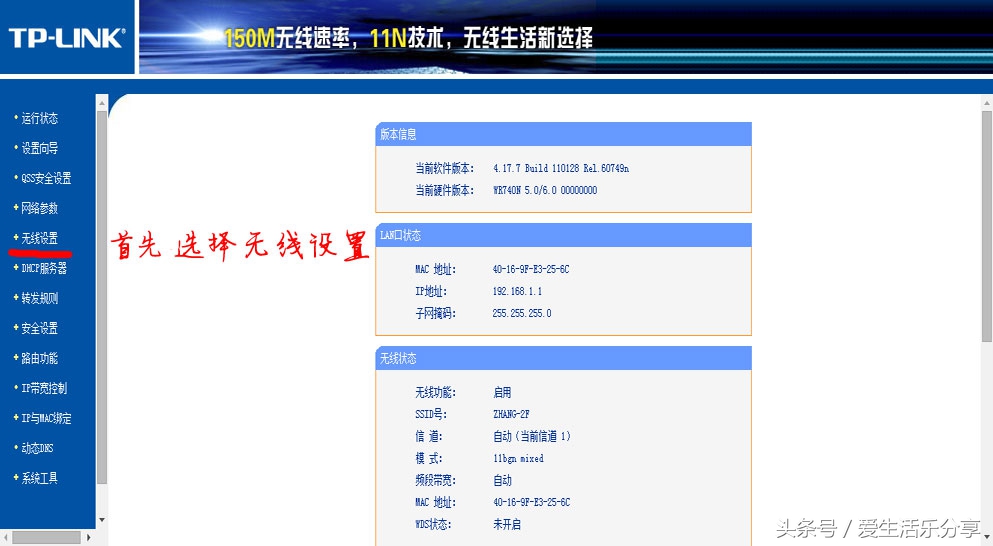This screenshot has height=546, width=993.
Task: Click the 当前硬件版本 label
Action: pyautogui.click(x=445, y=190)
